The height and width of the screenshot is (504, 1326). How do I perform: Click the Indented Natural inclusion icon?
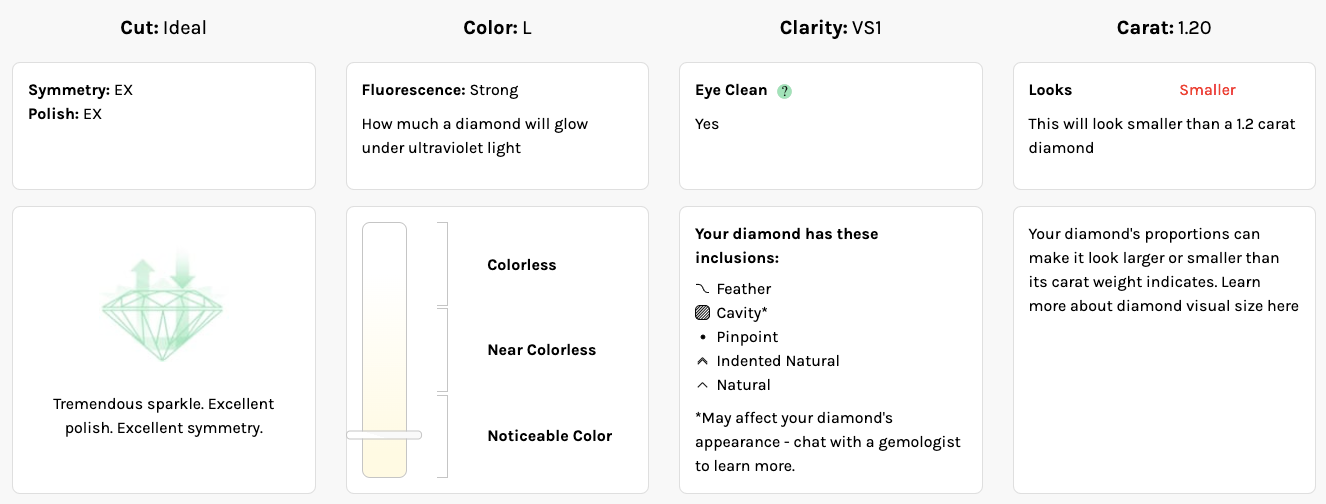pyautogui.click(x=702, y=361)
